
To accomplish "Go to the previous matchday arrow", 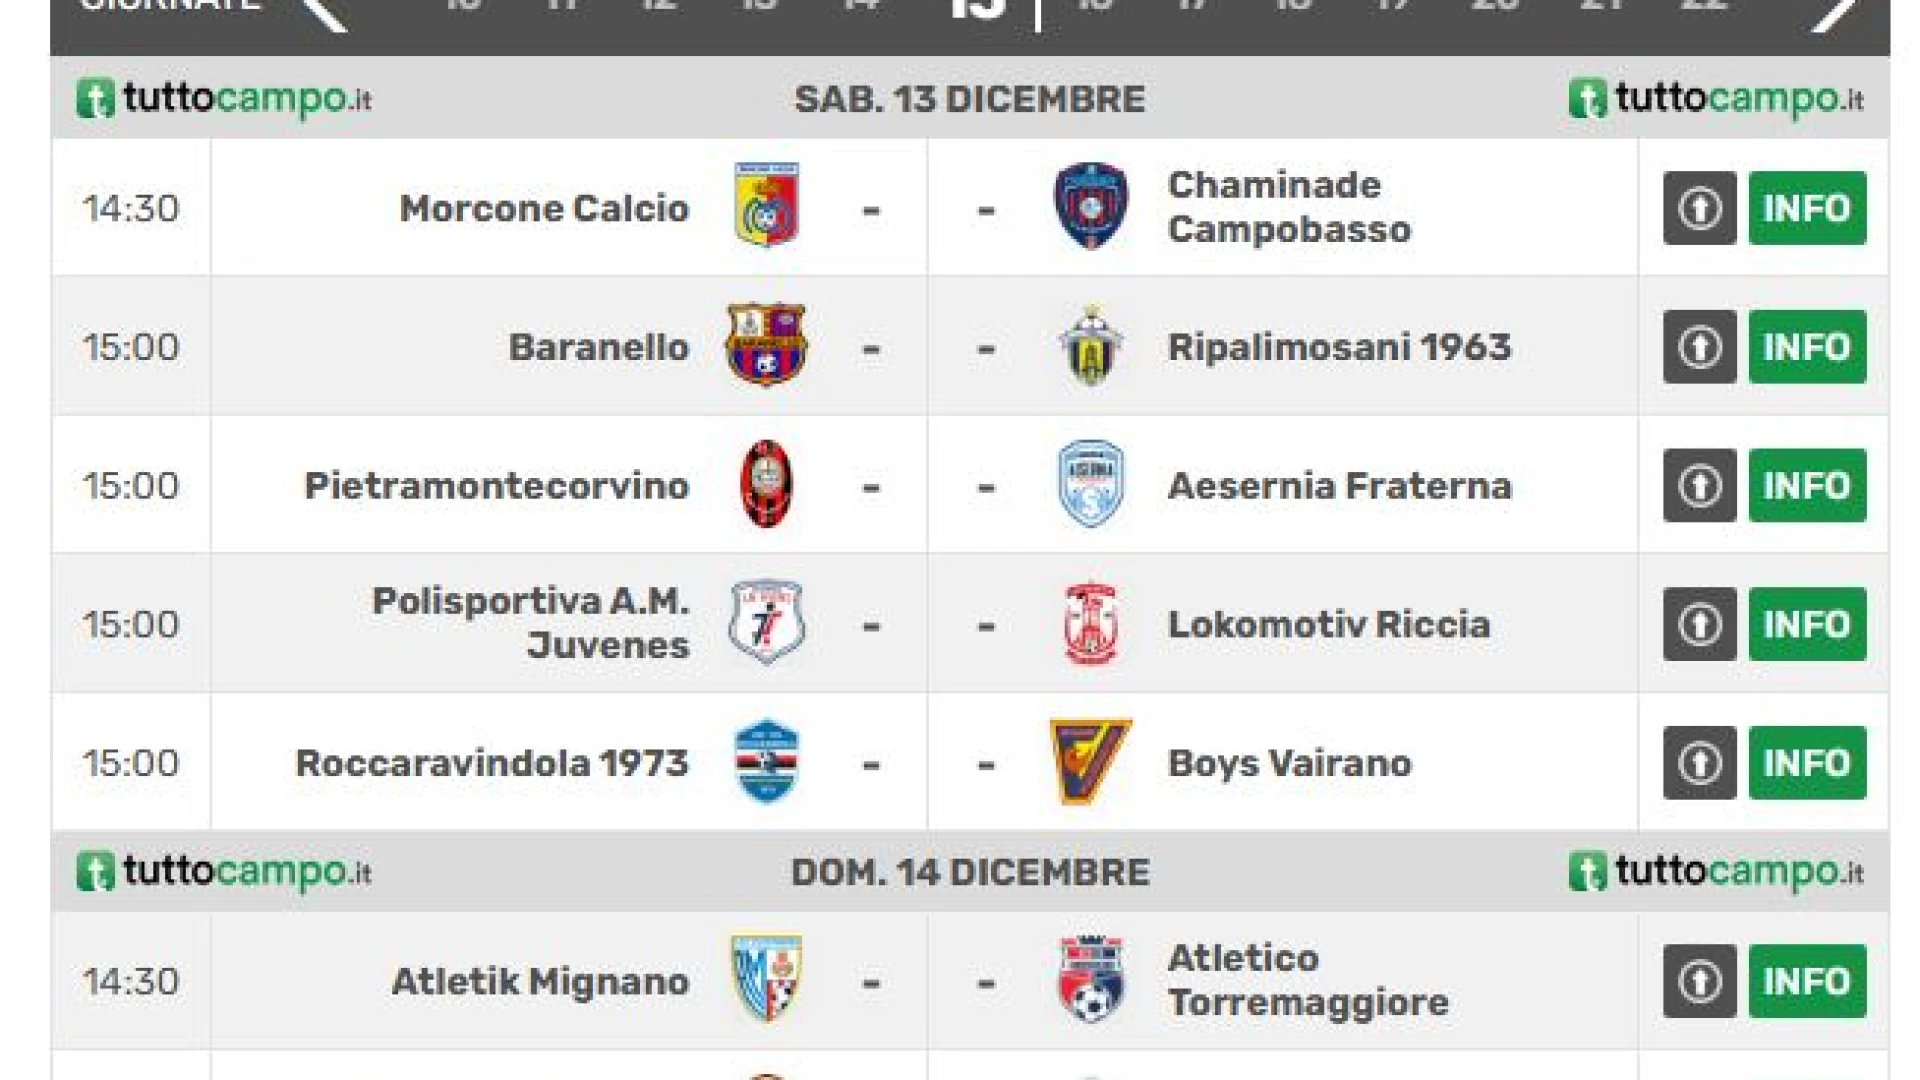I will tap(325, 12).
